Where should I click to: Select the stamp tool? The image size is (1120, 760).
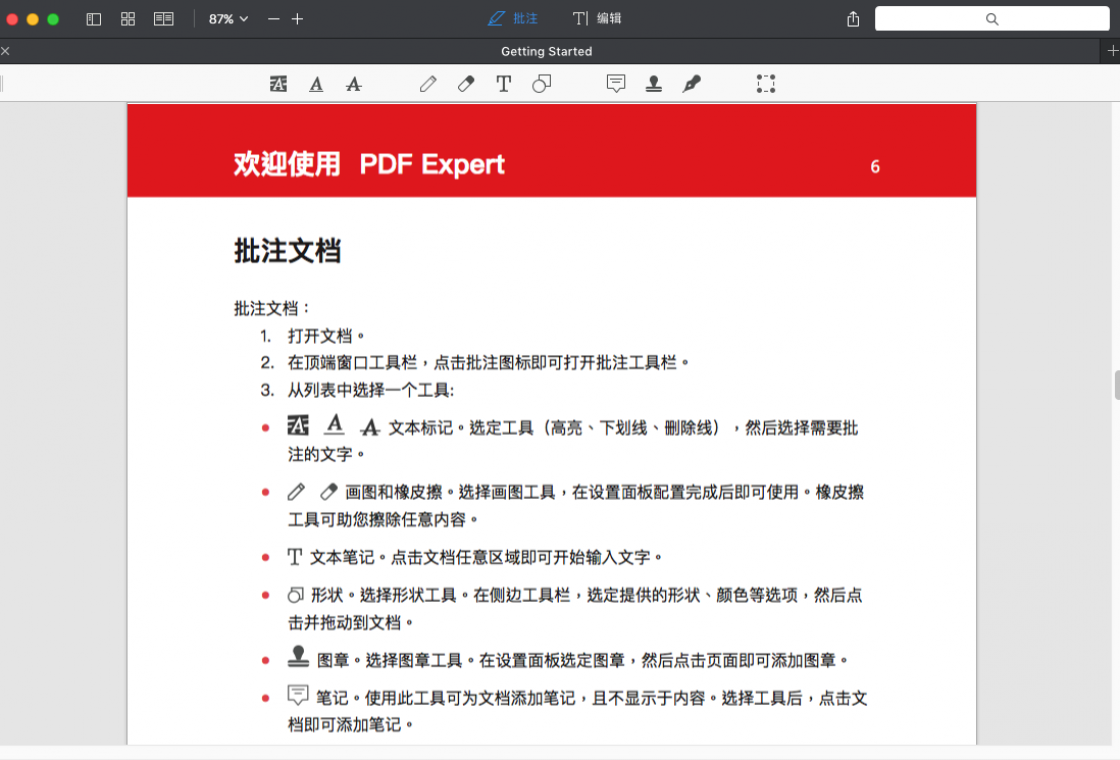(x=654, y=84)
